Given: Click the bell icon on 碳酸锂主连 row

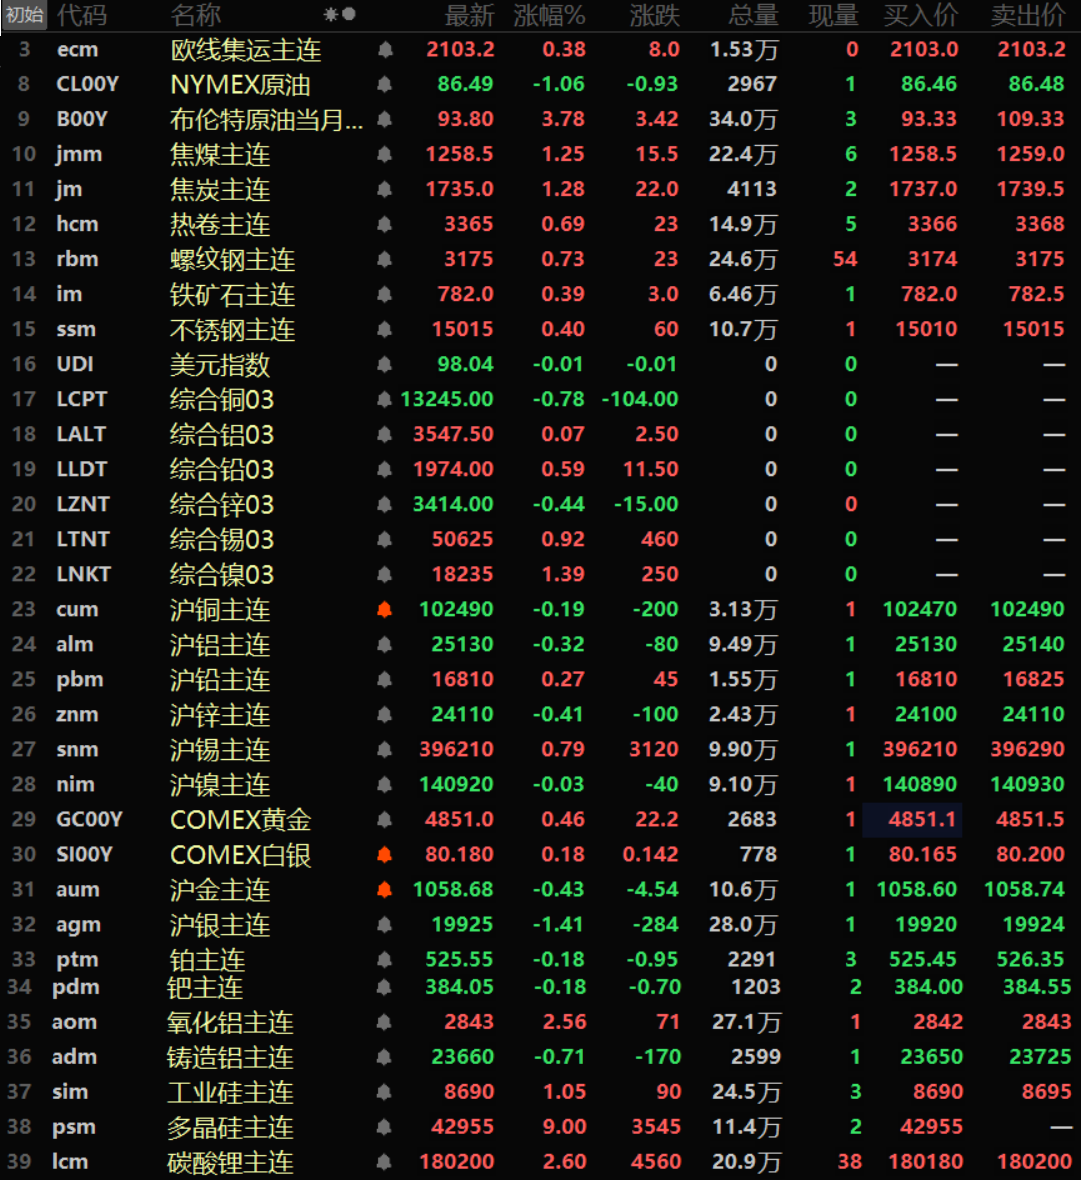Looking at the screenshot, I should (x=384, y=1162).
